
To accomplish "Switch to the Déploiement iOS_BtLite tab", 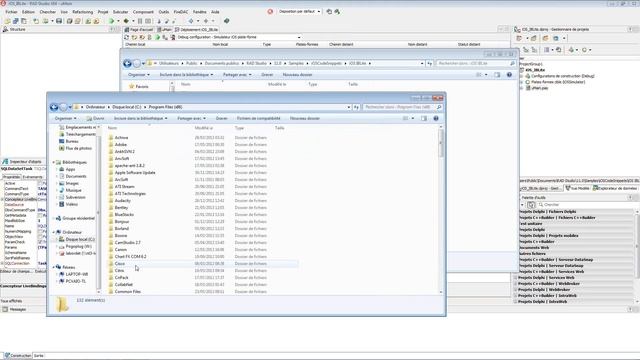I will point(196,29).
